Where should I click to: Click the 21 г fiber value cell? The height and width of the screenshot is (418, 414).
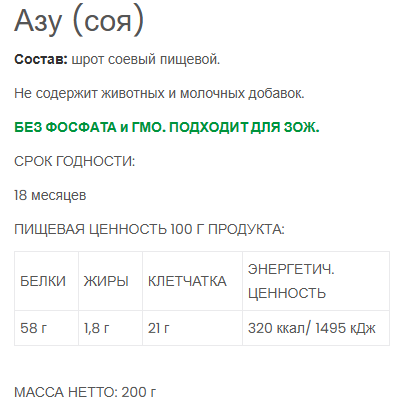tap(192, 328)
